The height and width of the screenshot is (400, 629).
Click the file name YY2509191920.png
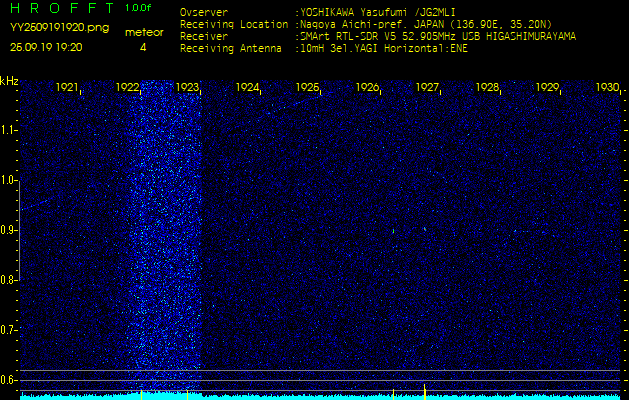click(59, 28)
